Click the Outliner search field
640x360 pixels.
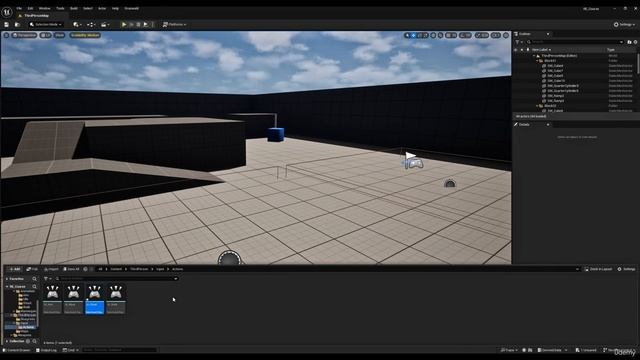[575, 42]
